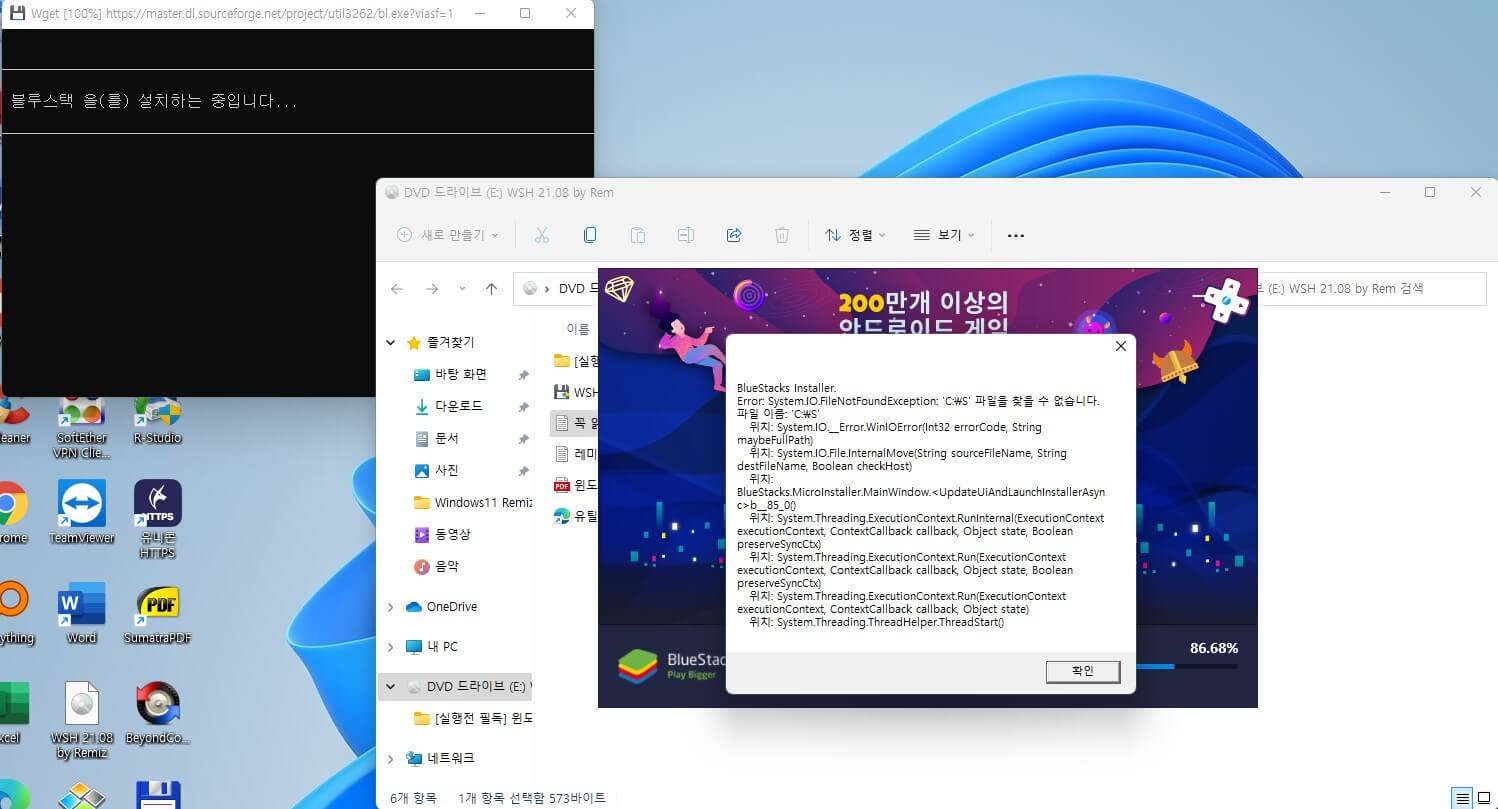Expand the OneDrive tree node

pos(390,607)
